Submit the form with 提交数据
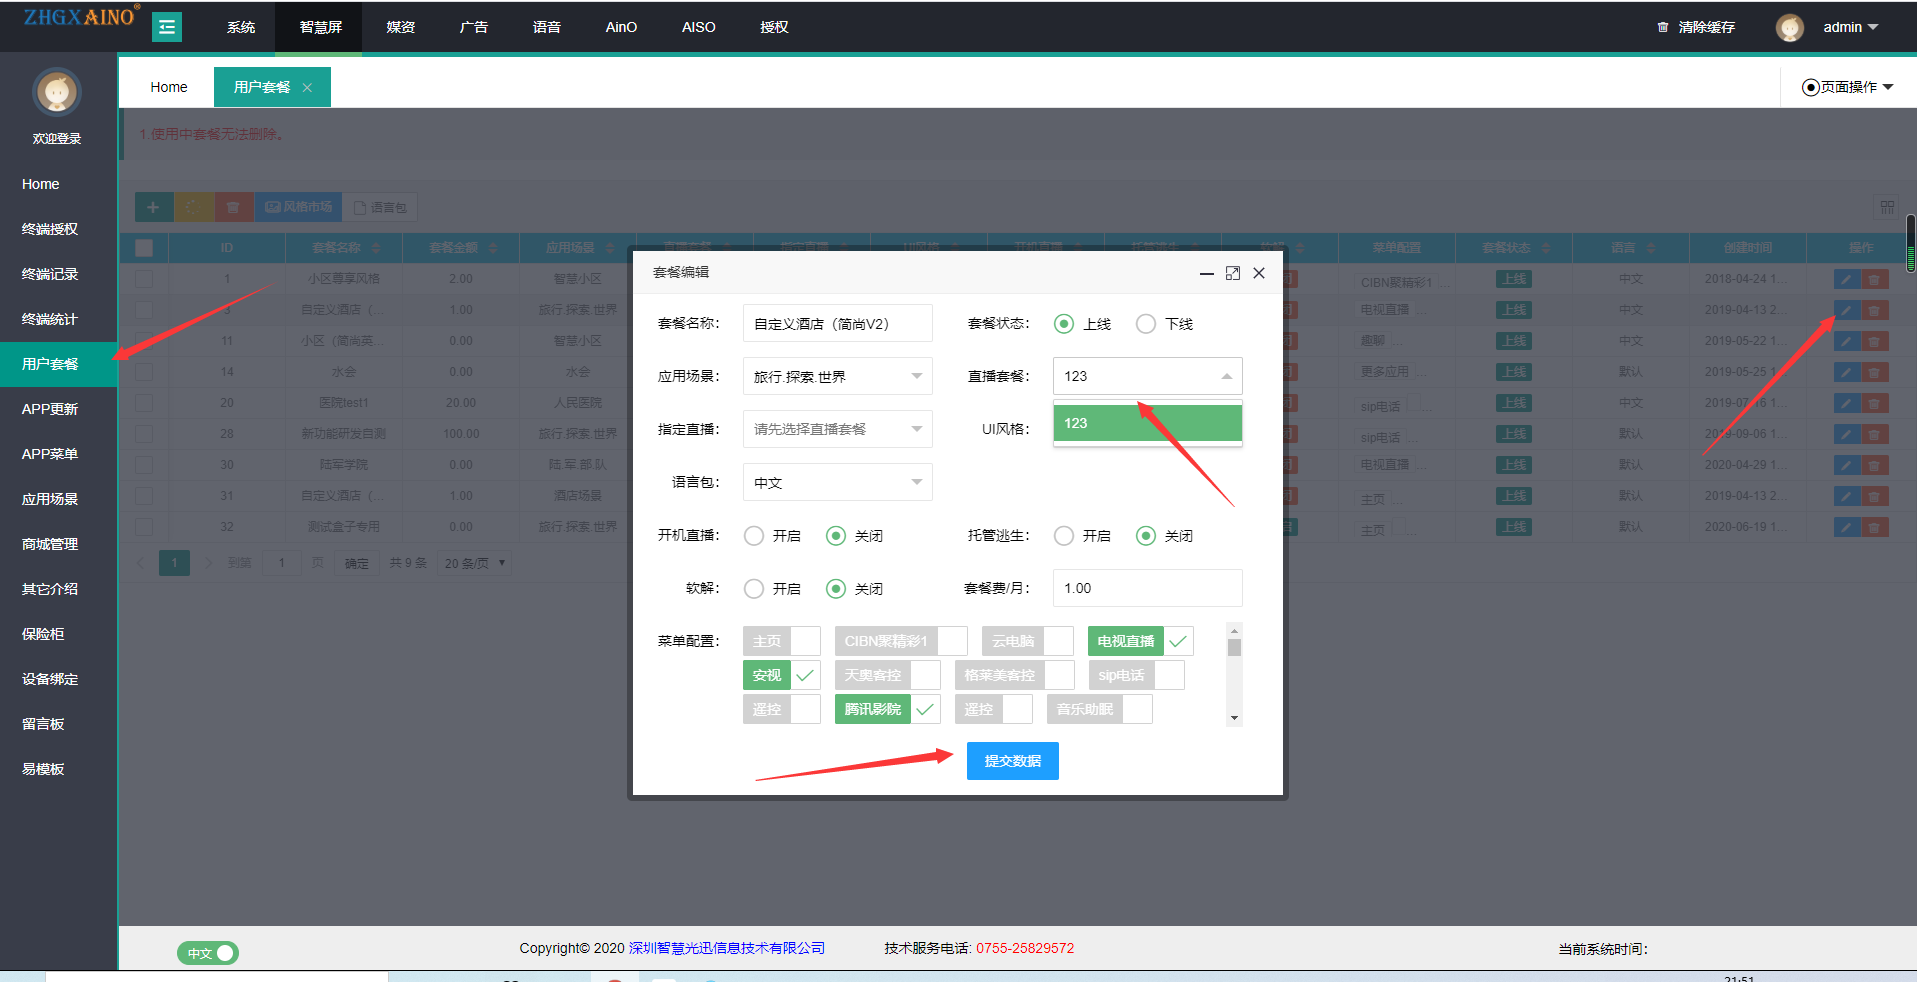The height and width of the screenshot is (982, 1917). (x=1012, y=761)
